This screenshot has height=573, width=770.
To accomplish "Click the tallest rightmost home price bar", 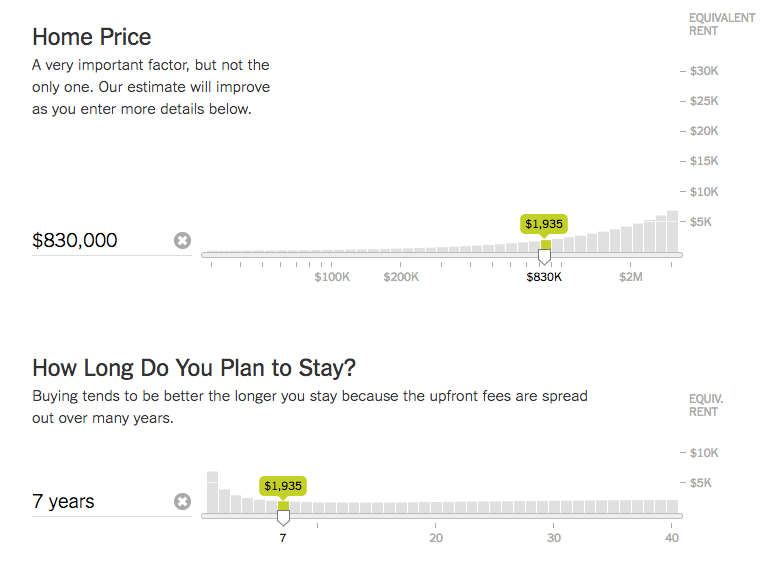I will click(673, 231).
